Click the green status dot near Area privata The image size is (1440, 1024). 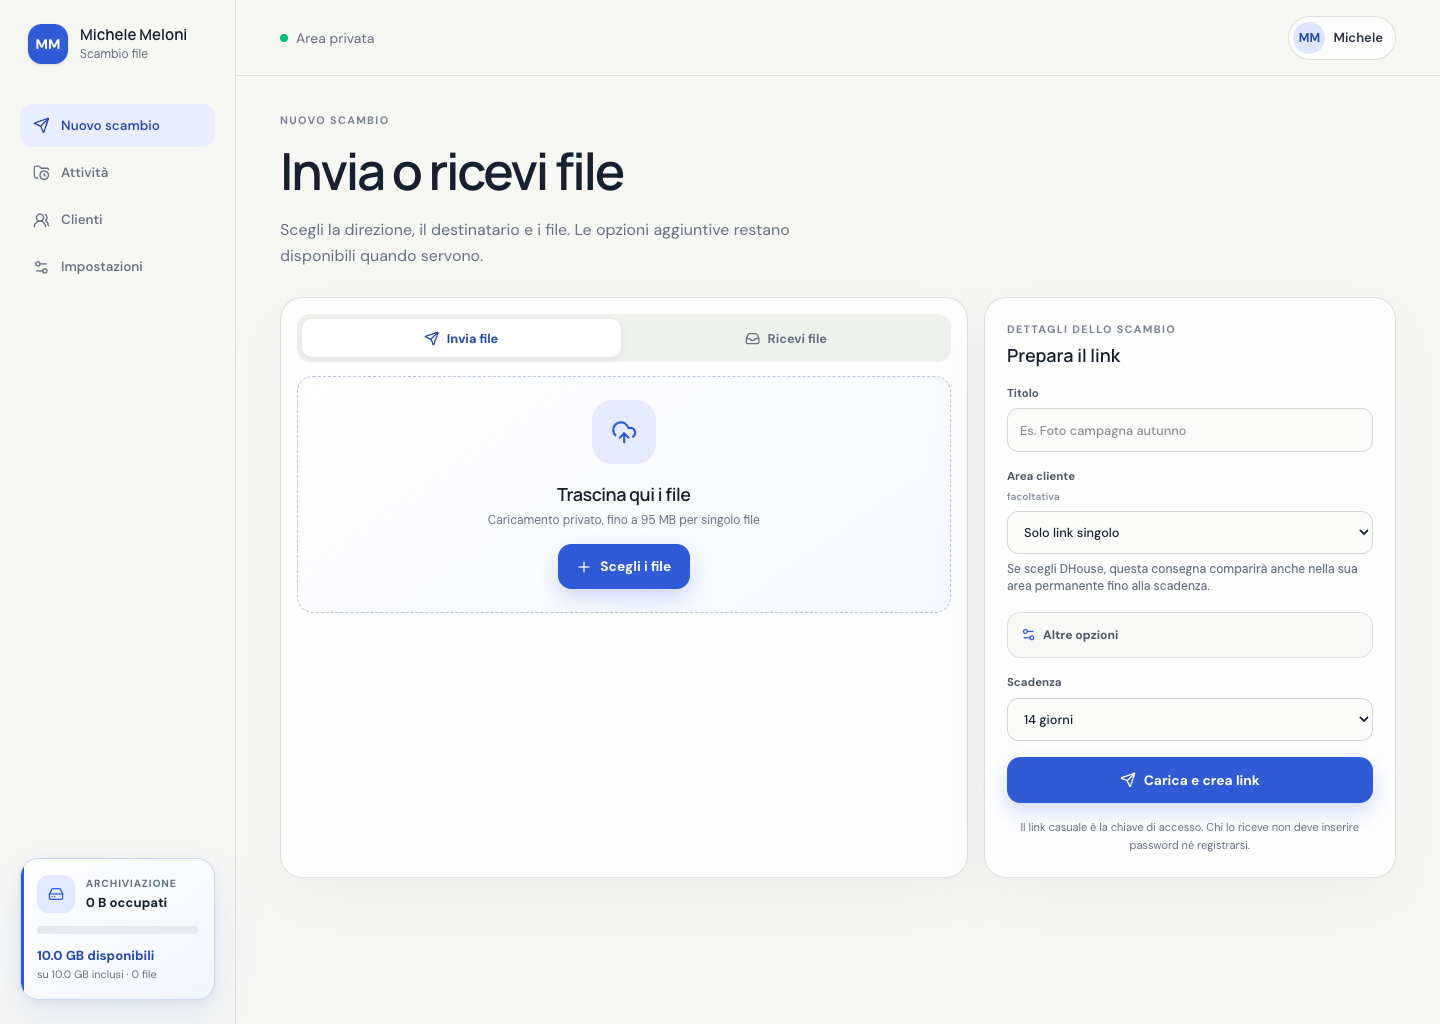(284, 38)
